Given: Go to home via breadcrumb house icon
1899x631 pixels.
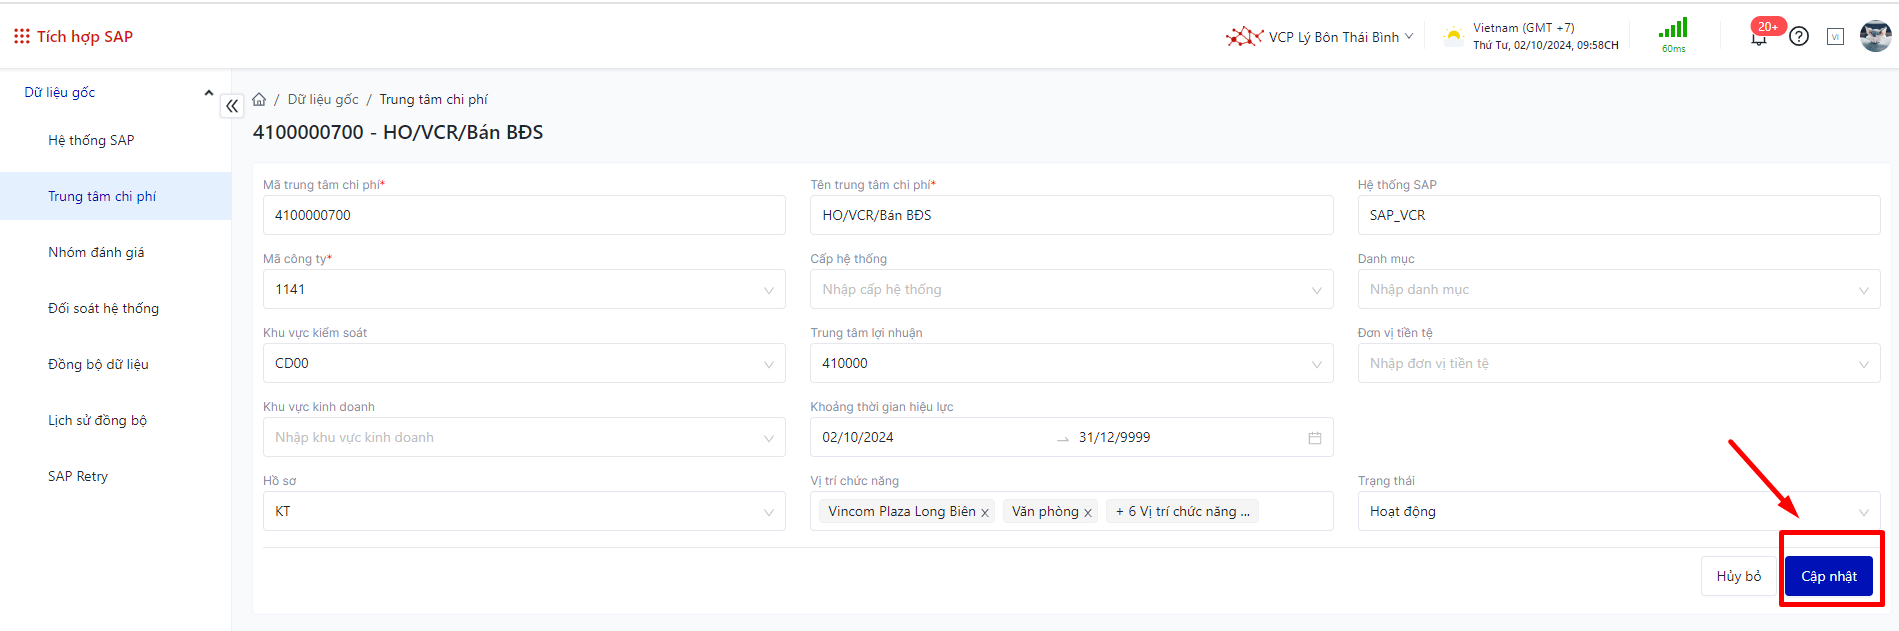Looking at the screenshot, I should (259, 99).
